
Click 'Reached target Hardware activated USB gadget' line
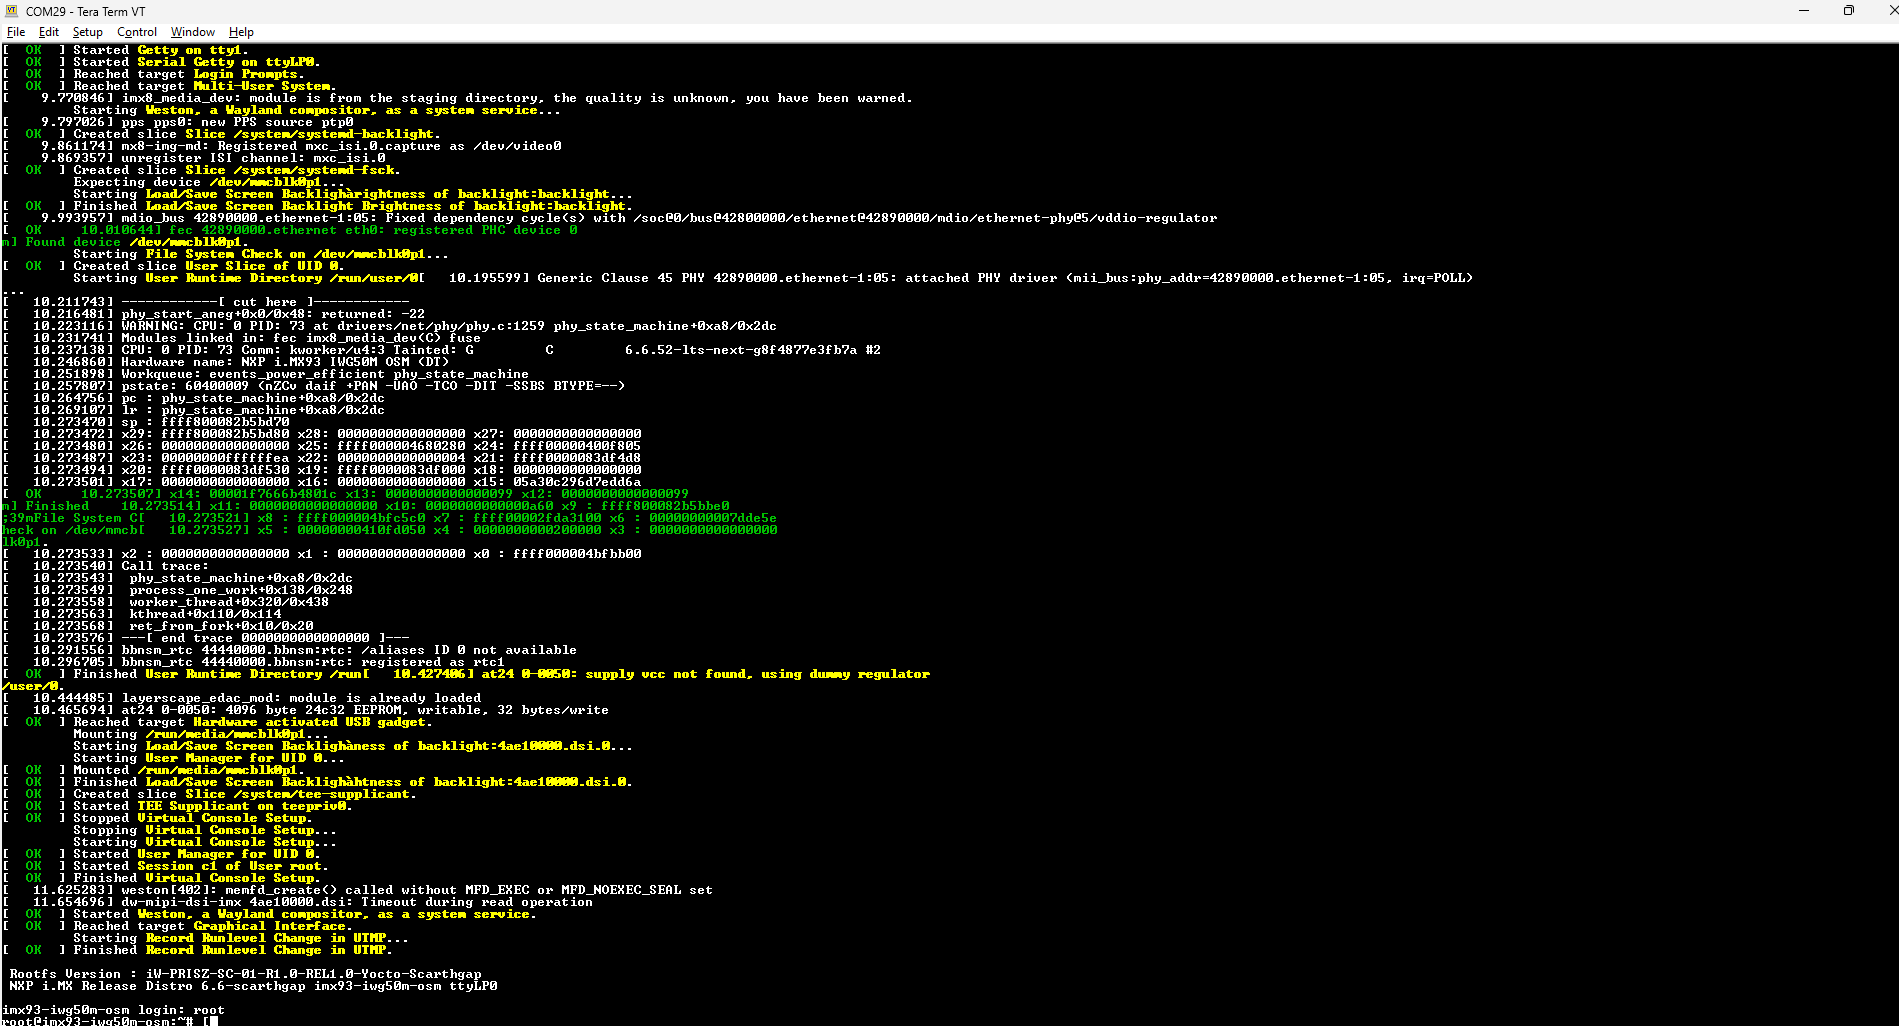tap(217, 722)
